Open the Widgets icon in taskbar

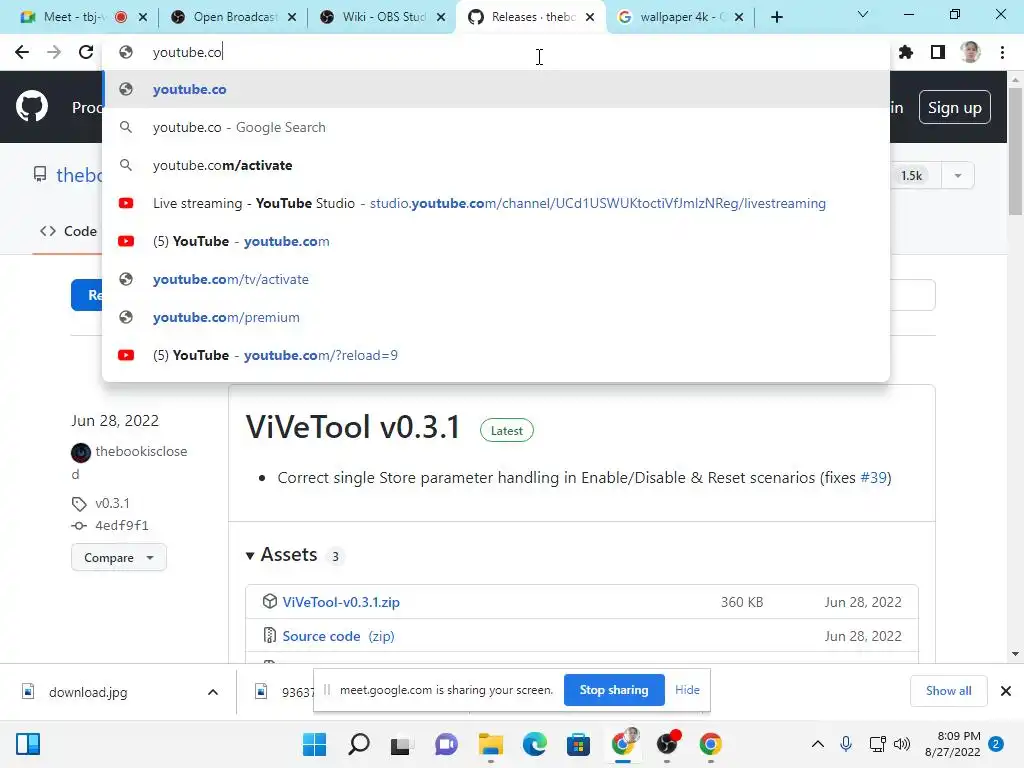[x=28, y=744]
